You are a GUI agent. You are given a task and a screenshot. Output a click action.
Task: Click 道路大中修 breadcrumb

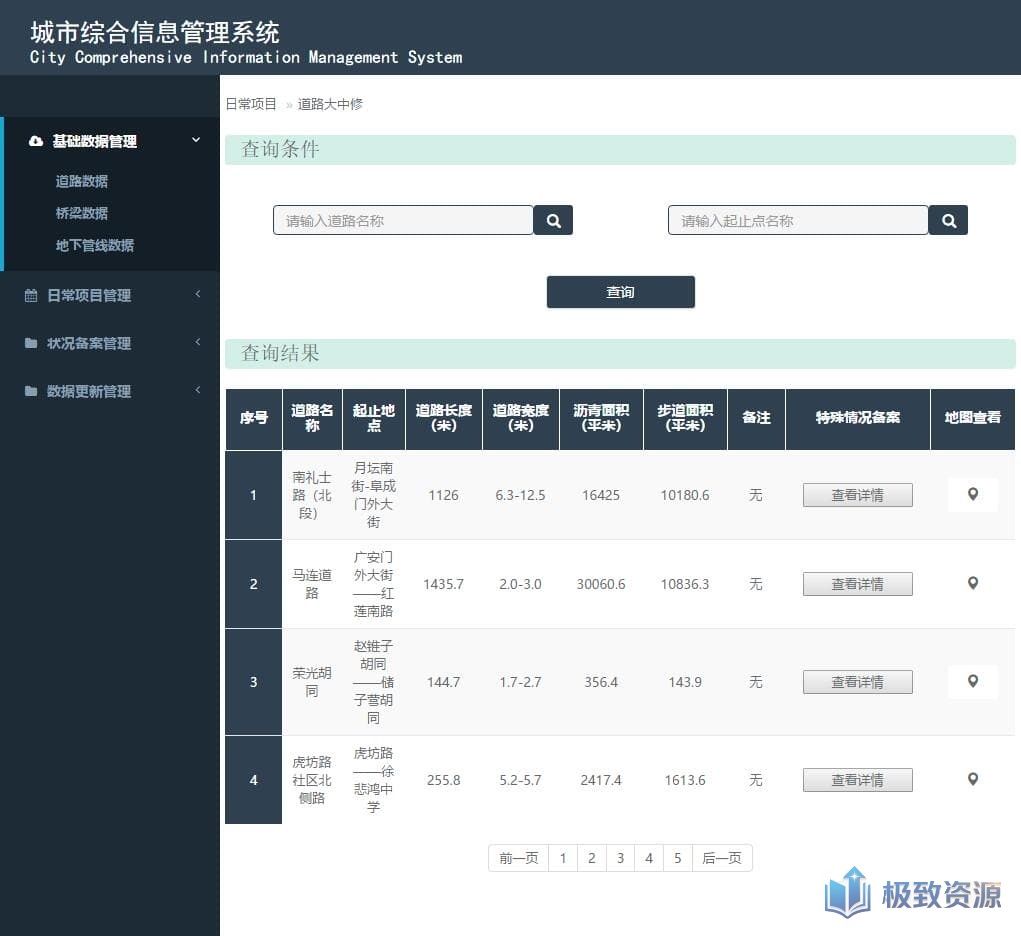pyautogui.click(x=330, y=104)
